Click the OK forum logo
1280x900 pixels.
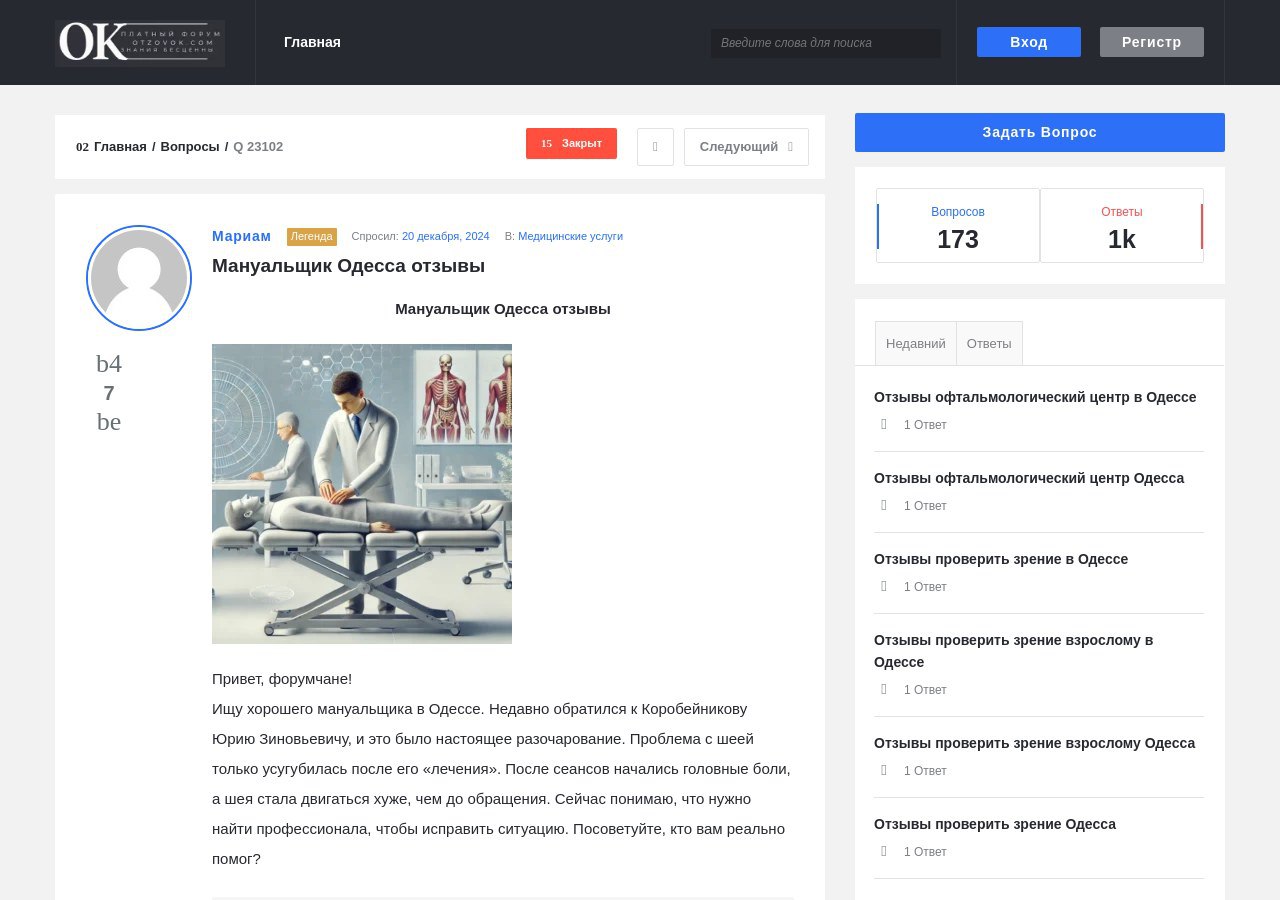pyautogui.click(x=140, y=43)
